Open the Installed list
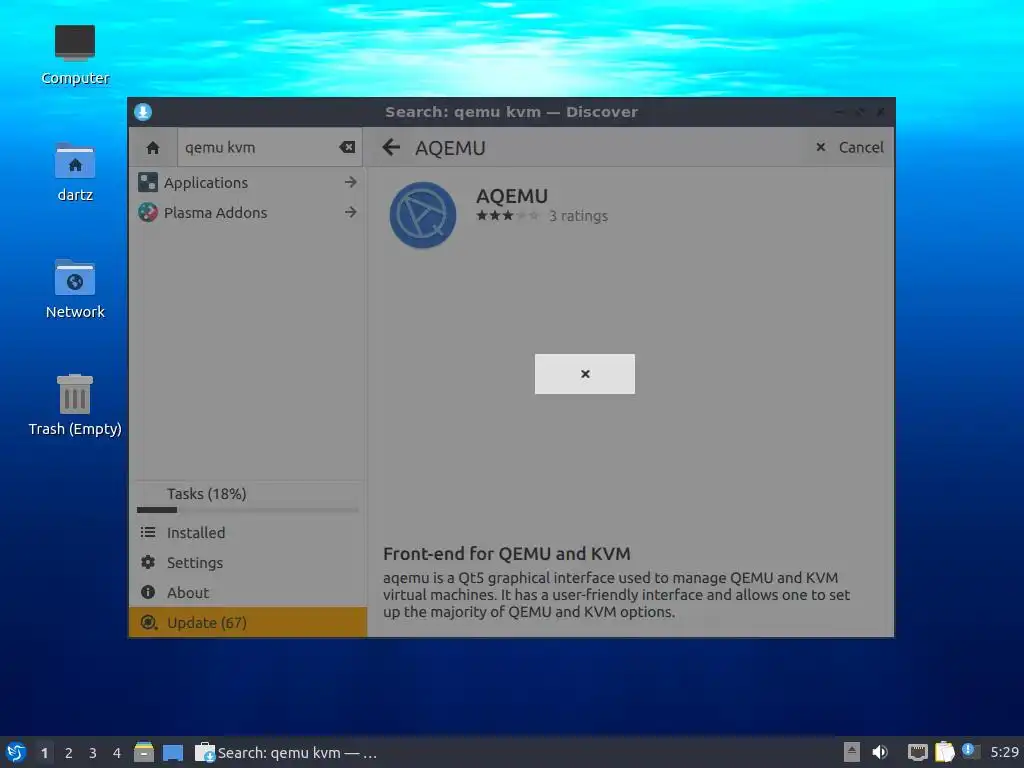The height and width of the screenshot is (768, 1024). click(x=248, y=533)
